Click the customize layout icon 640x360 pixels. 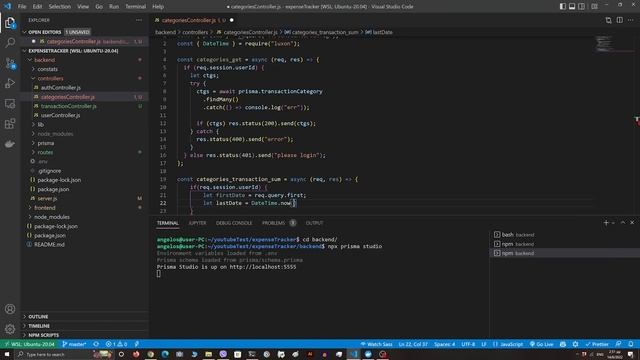[x=594, y=7]
